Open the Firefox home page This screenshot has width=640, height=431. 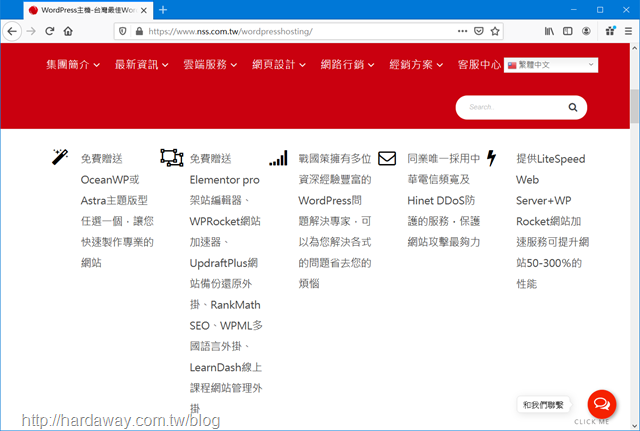pyautogui.click(x=68, y=31)
